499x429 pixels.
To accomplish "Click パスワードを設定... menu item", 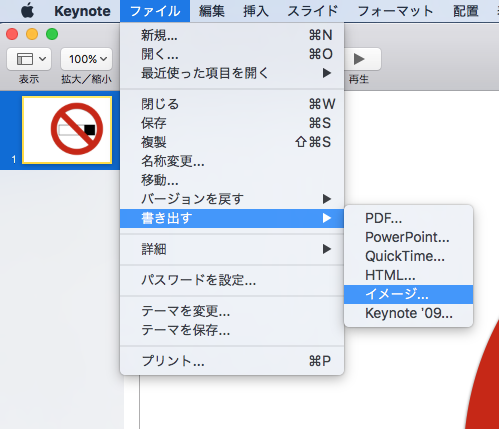I will [x=232, y=280].
